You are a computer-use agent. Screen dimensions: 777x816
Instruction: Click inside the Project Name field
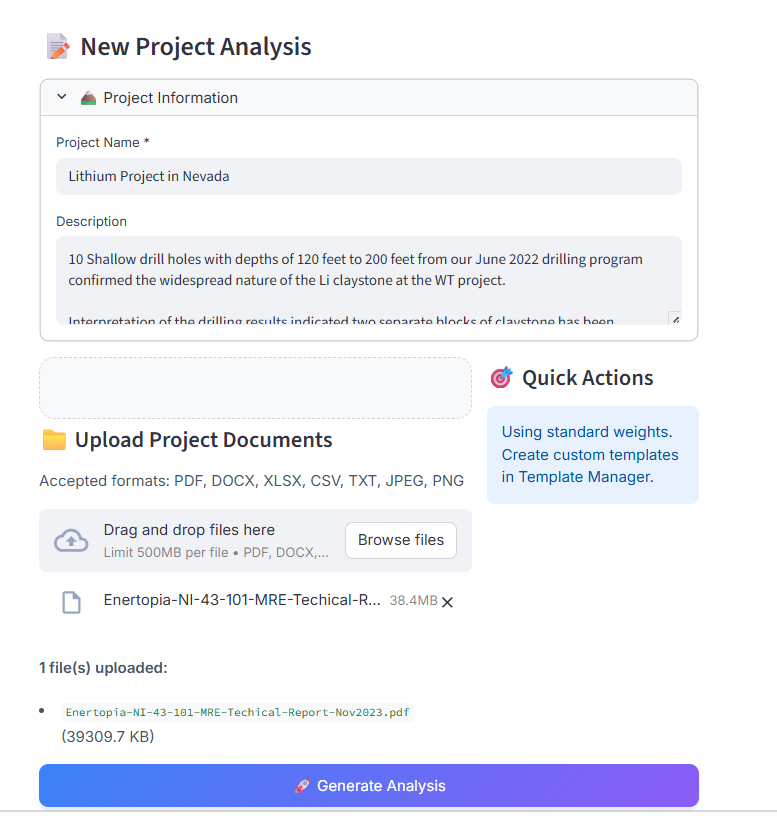[368, 176]
